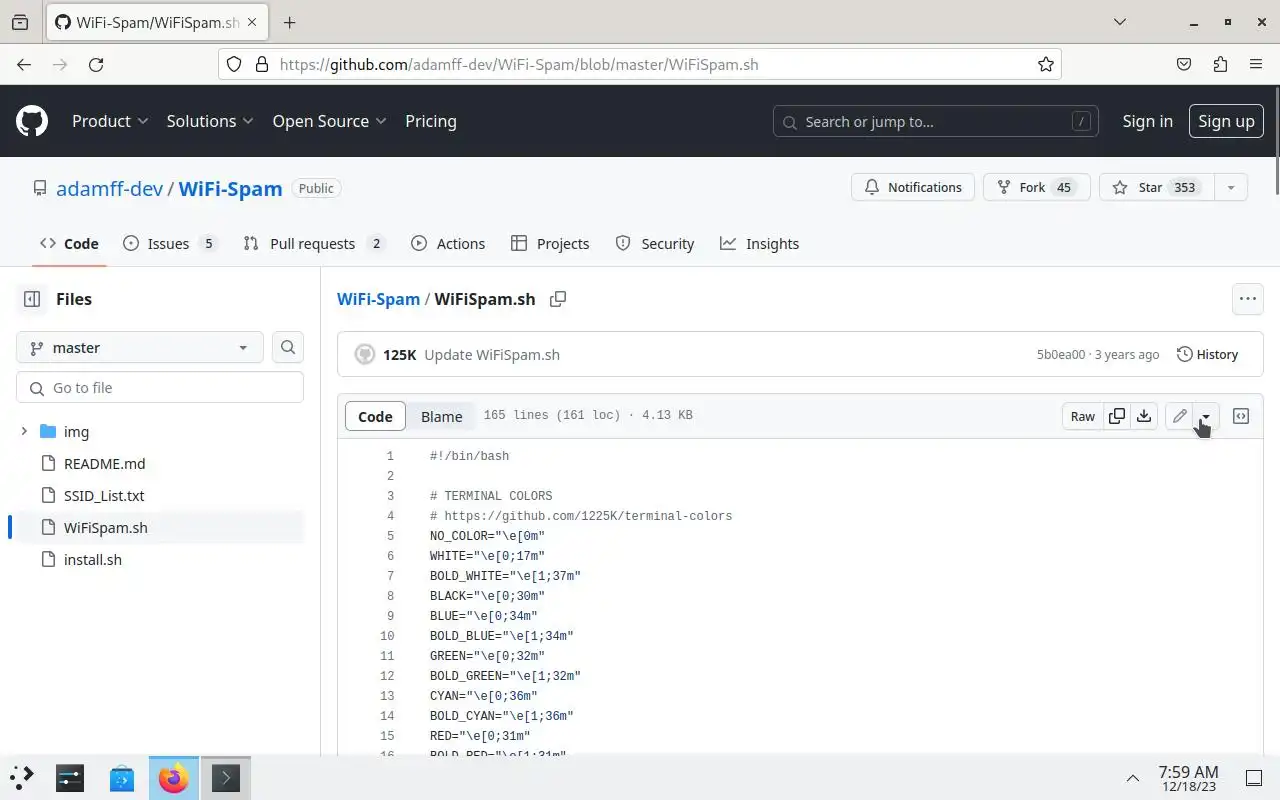This screenshot has width=1280, height=800.
Task: Click the Search or jump to field
Action: pyautogui.click(x=936, y=121)
